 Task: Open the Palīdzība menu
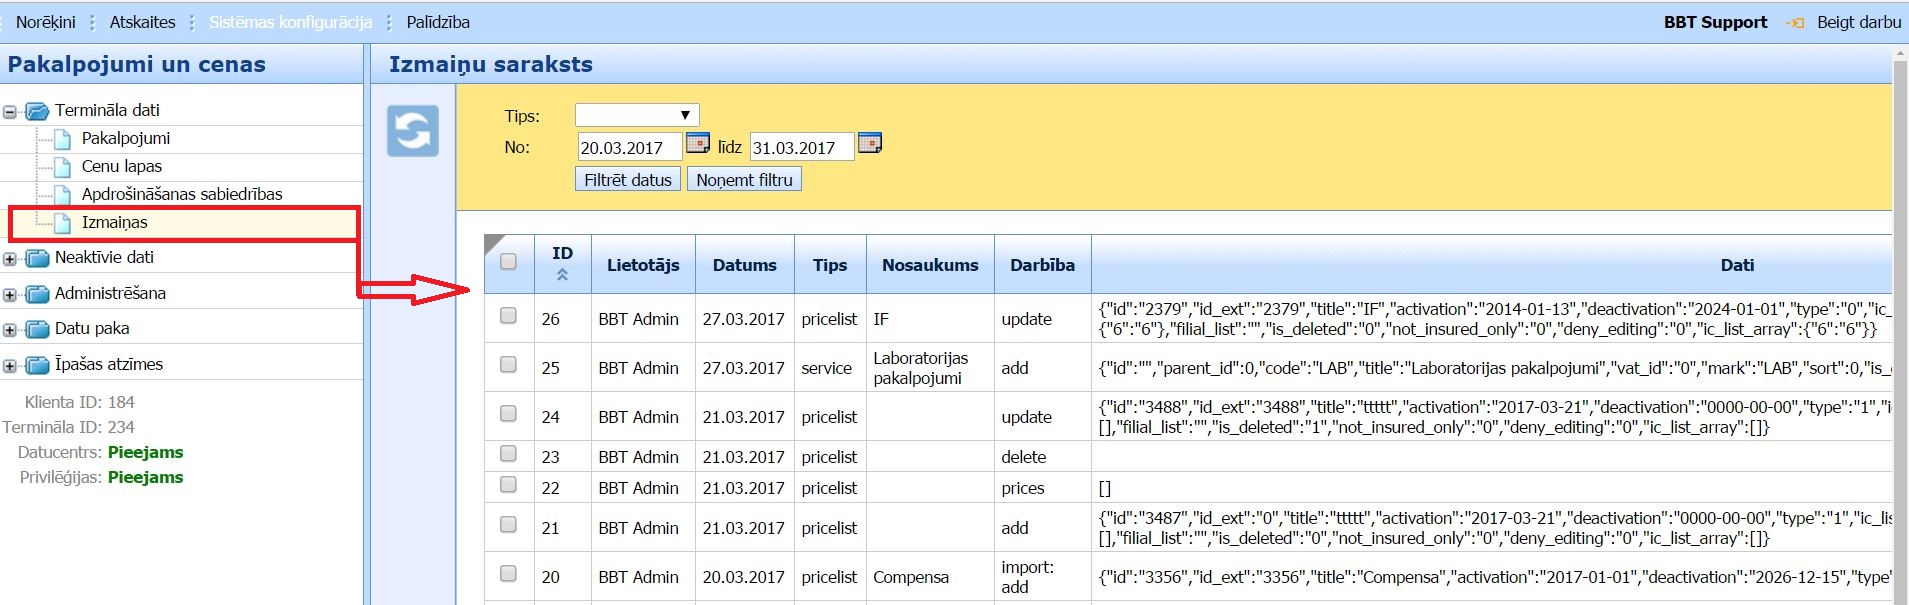[438, 22]
